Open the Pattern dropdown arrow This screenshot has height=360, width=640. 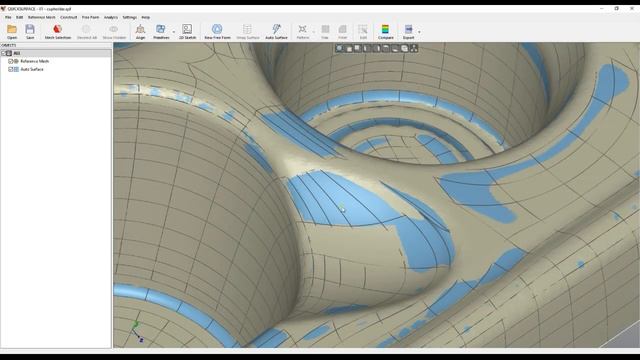pyautogui.click(x=313, y=32)
